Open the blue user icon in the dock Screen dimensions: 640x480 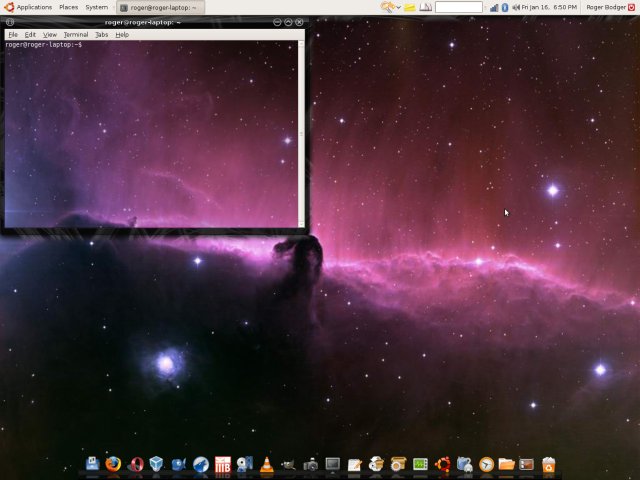click(x=464, y=464)
